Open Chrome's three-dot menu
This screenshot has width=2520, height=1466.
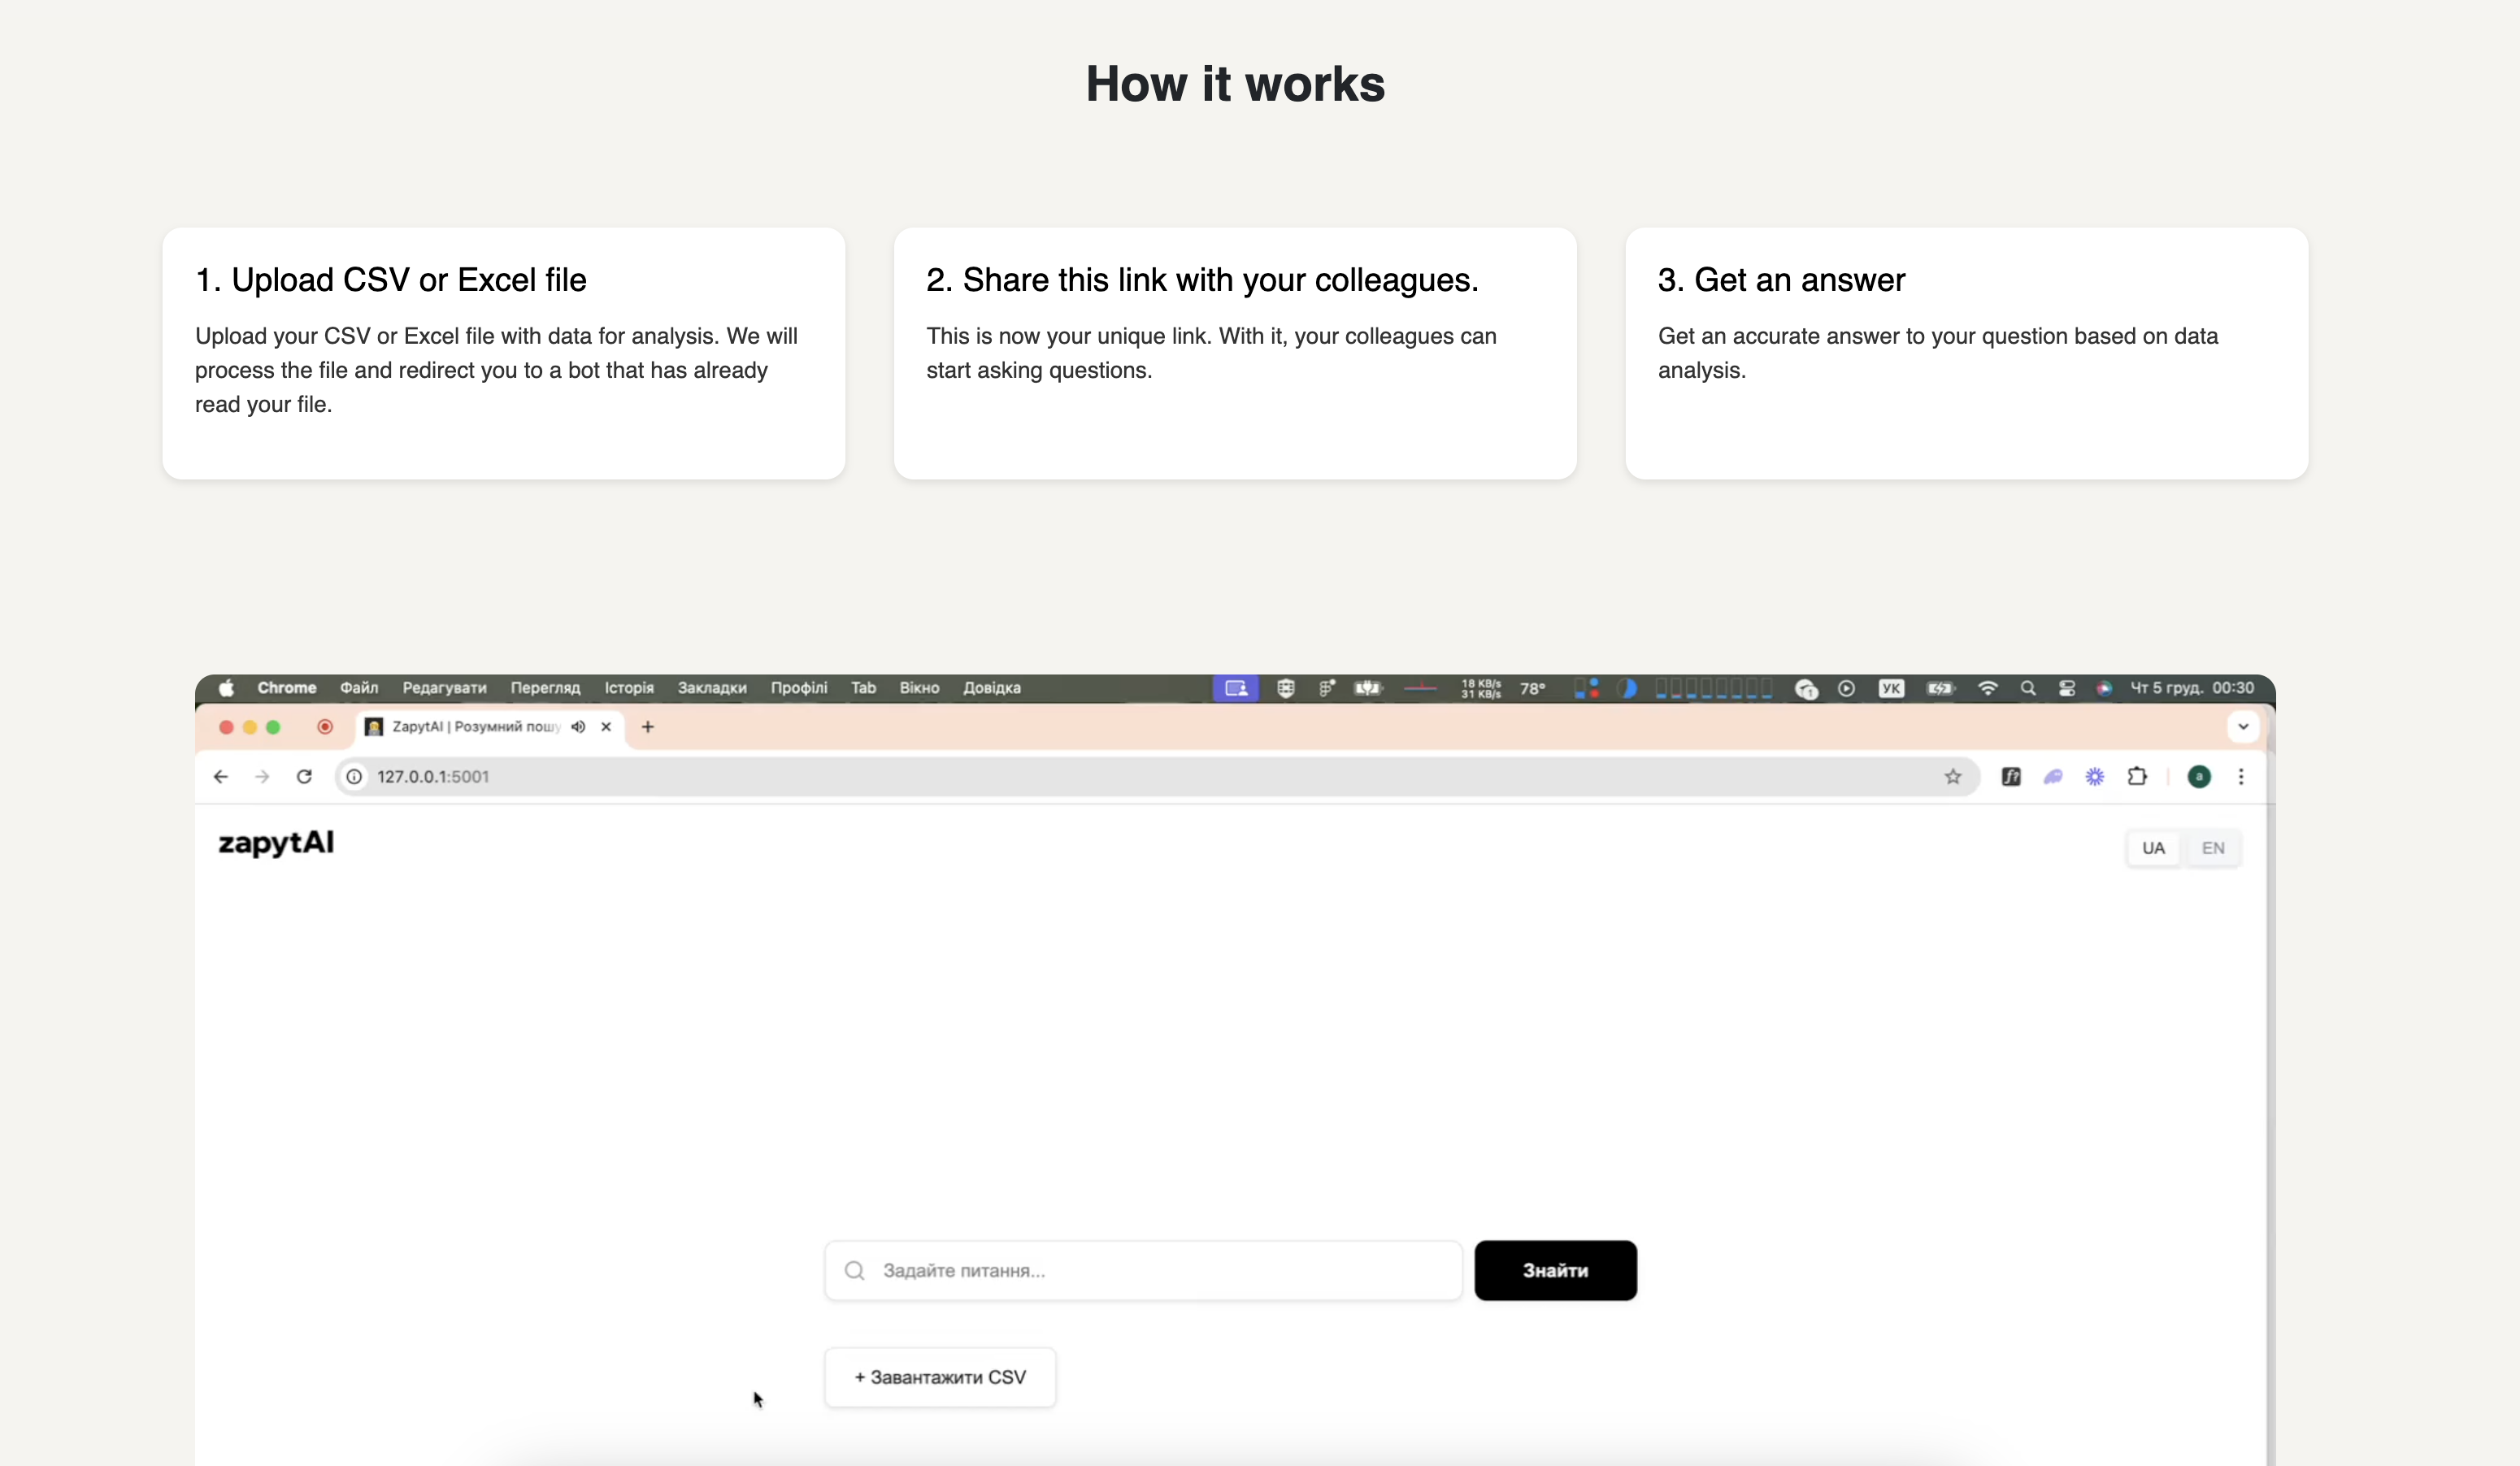[x=2241, y=776]
